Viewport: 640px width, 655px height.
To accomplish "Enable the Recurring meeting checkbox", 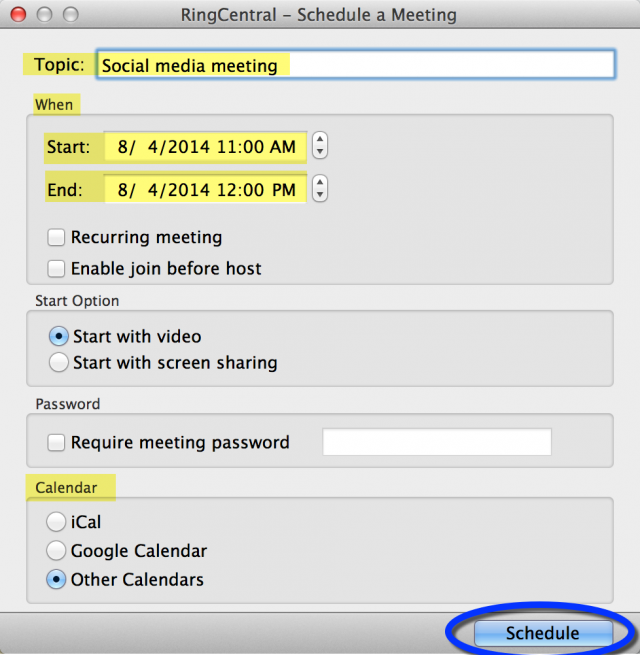I will click(x=57, y=238).
